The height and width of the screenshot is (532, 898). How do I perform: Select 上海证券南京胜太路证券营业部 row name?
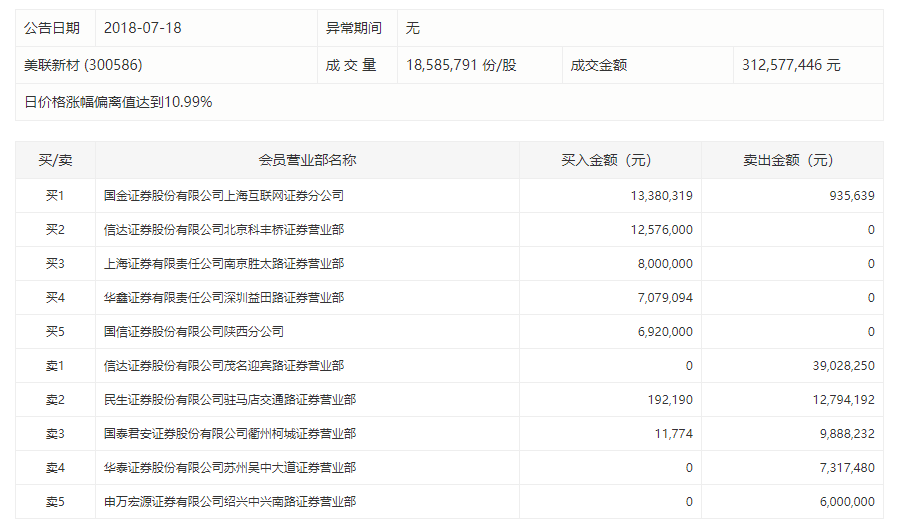[x=223, y=264]
